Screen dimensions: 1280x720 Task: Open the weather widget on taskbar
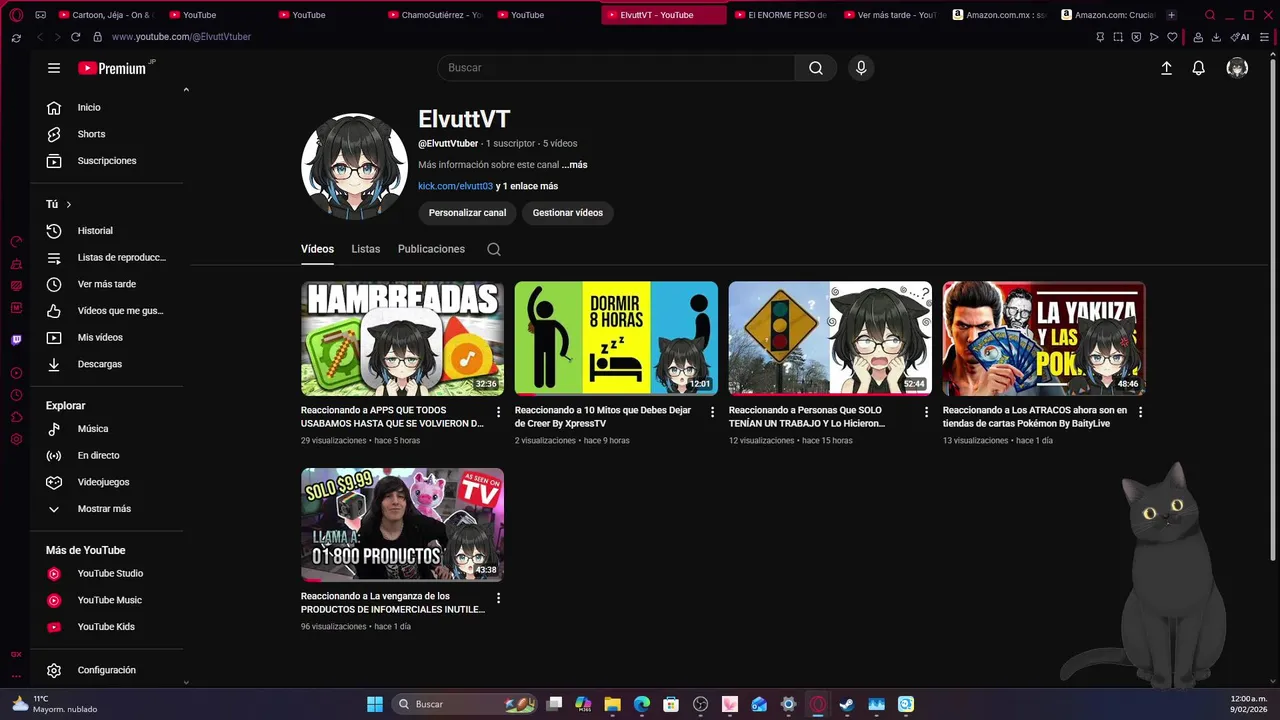(x=55, y=704)
